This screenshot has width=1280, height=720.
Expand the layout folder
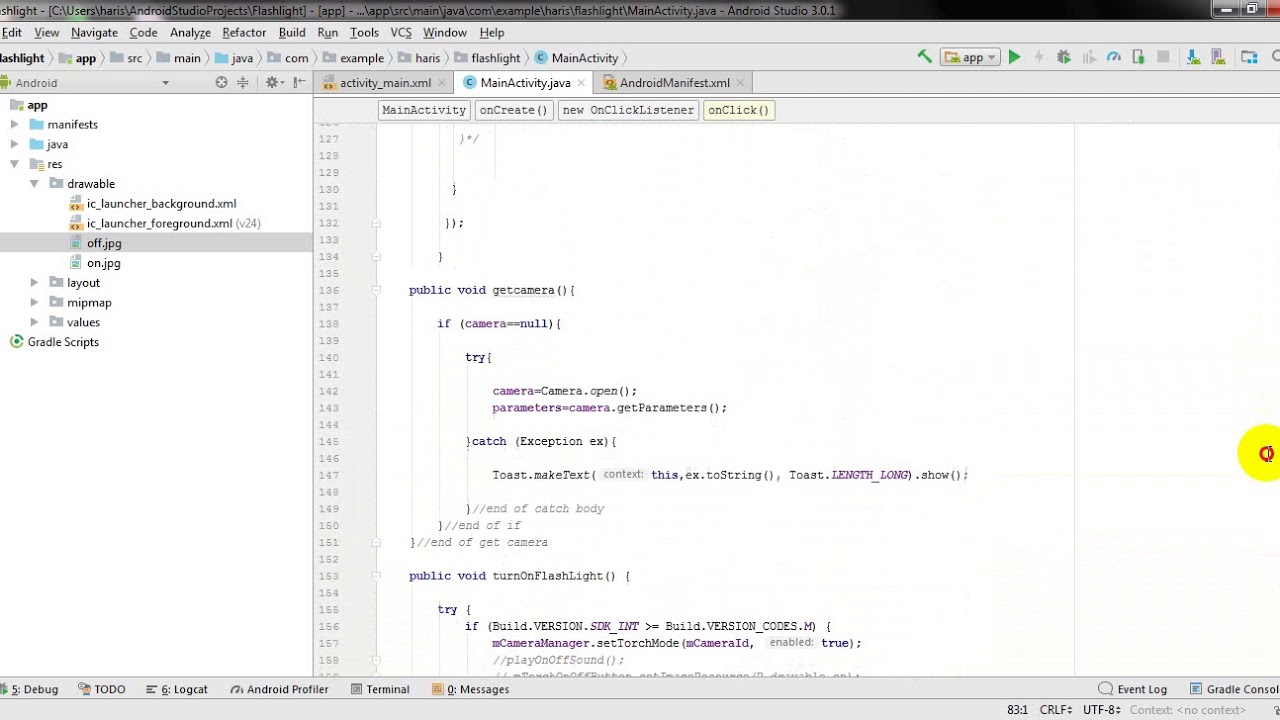[x=34, y=283]
